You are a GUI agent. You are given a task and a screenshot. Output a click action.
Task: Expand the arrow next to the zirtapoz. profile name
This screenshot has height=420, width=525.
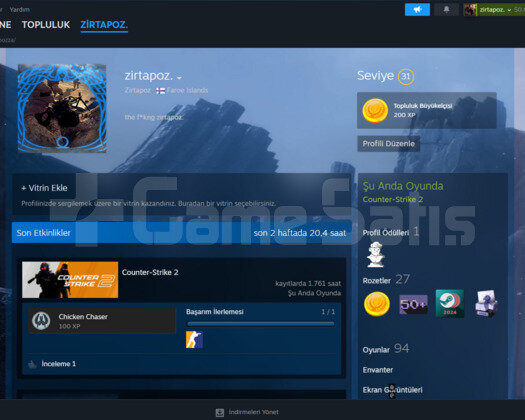click(x=179, y=78)
